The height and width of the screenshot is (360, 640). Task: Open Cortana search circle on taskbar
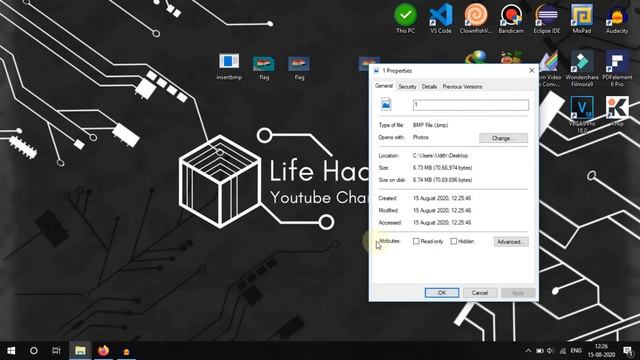34,351
